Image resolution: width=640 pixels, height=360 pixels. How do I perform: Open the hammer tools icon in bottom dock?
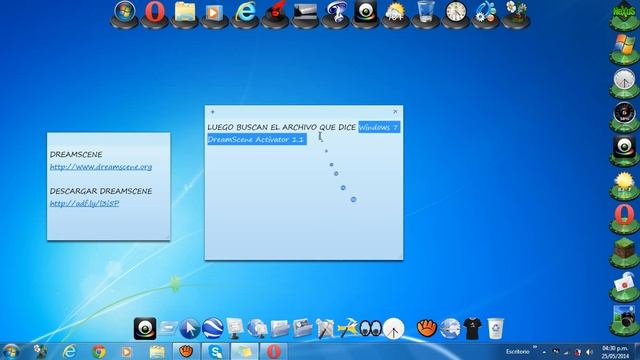click(347, 329)
